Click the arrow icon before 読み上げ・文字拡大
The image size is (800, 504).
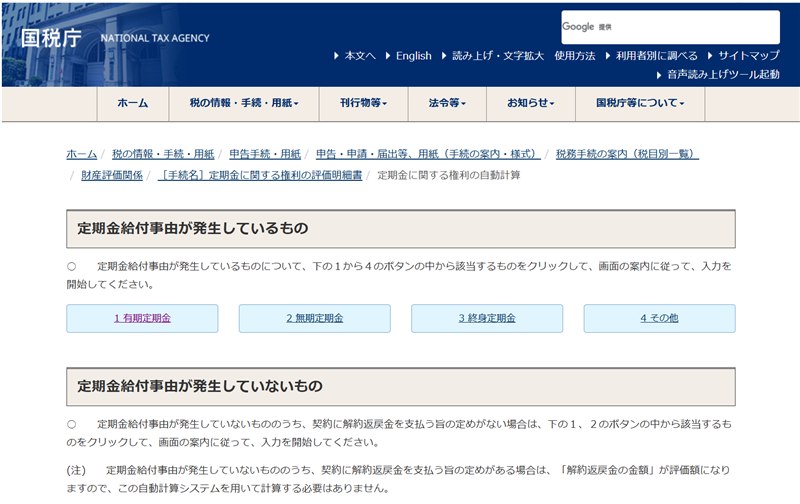click(x=444, y=56)
